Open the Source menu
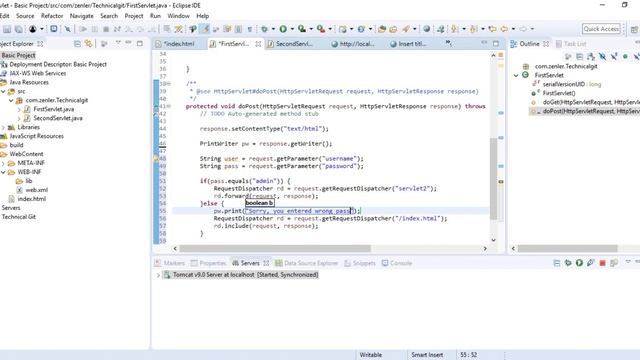 coord(25,16)
